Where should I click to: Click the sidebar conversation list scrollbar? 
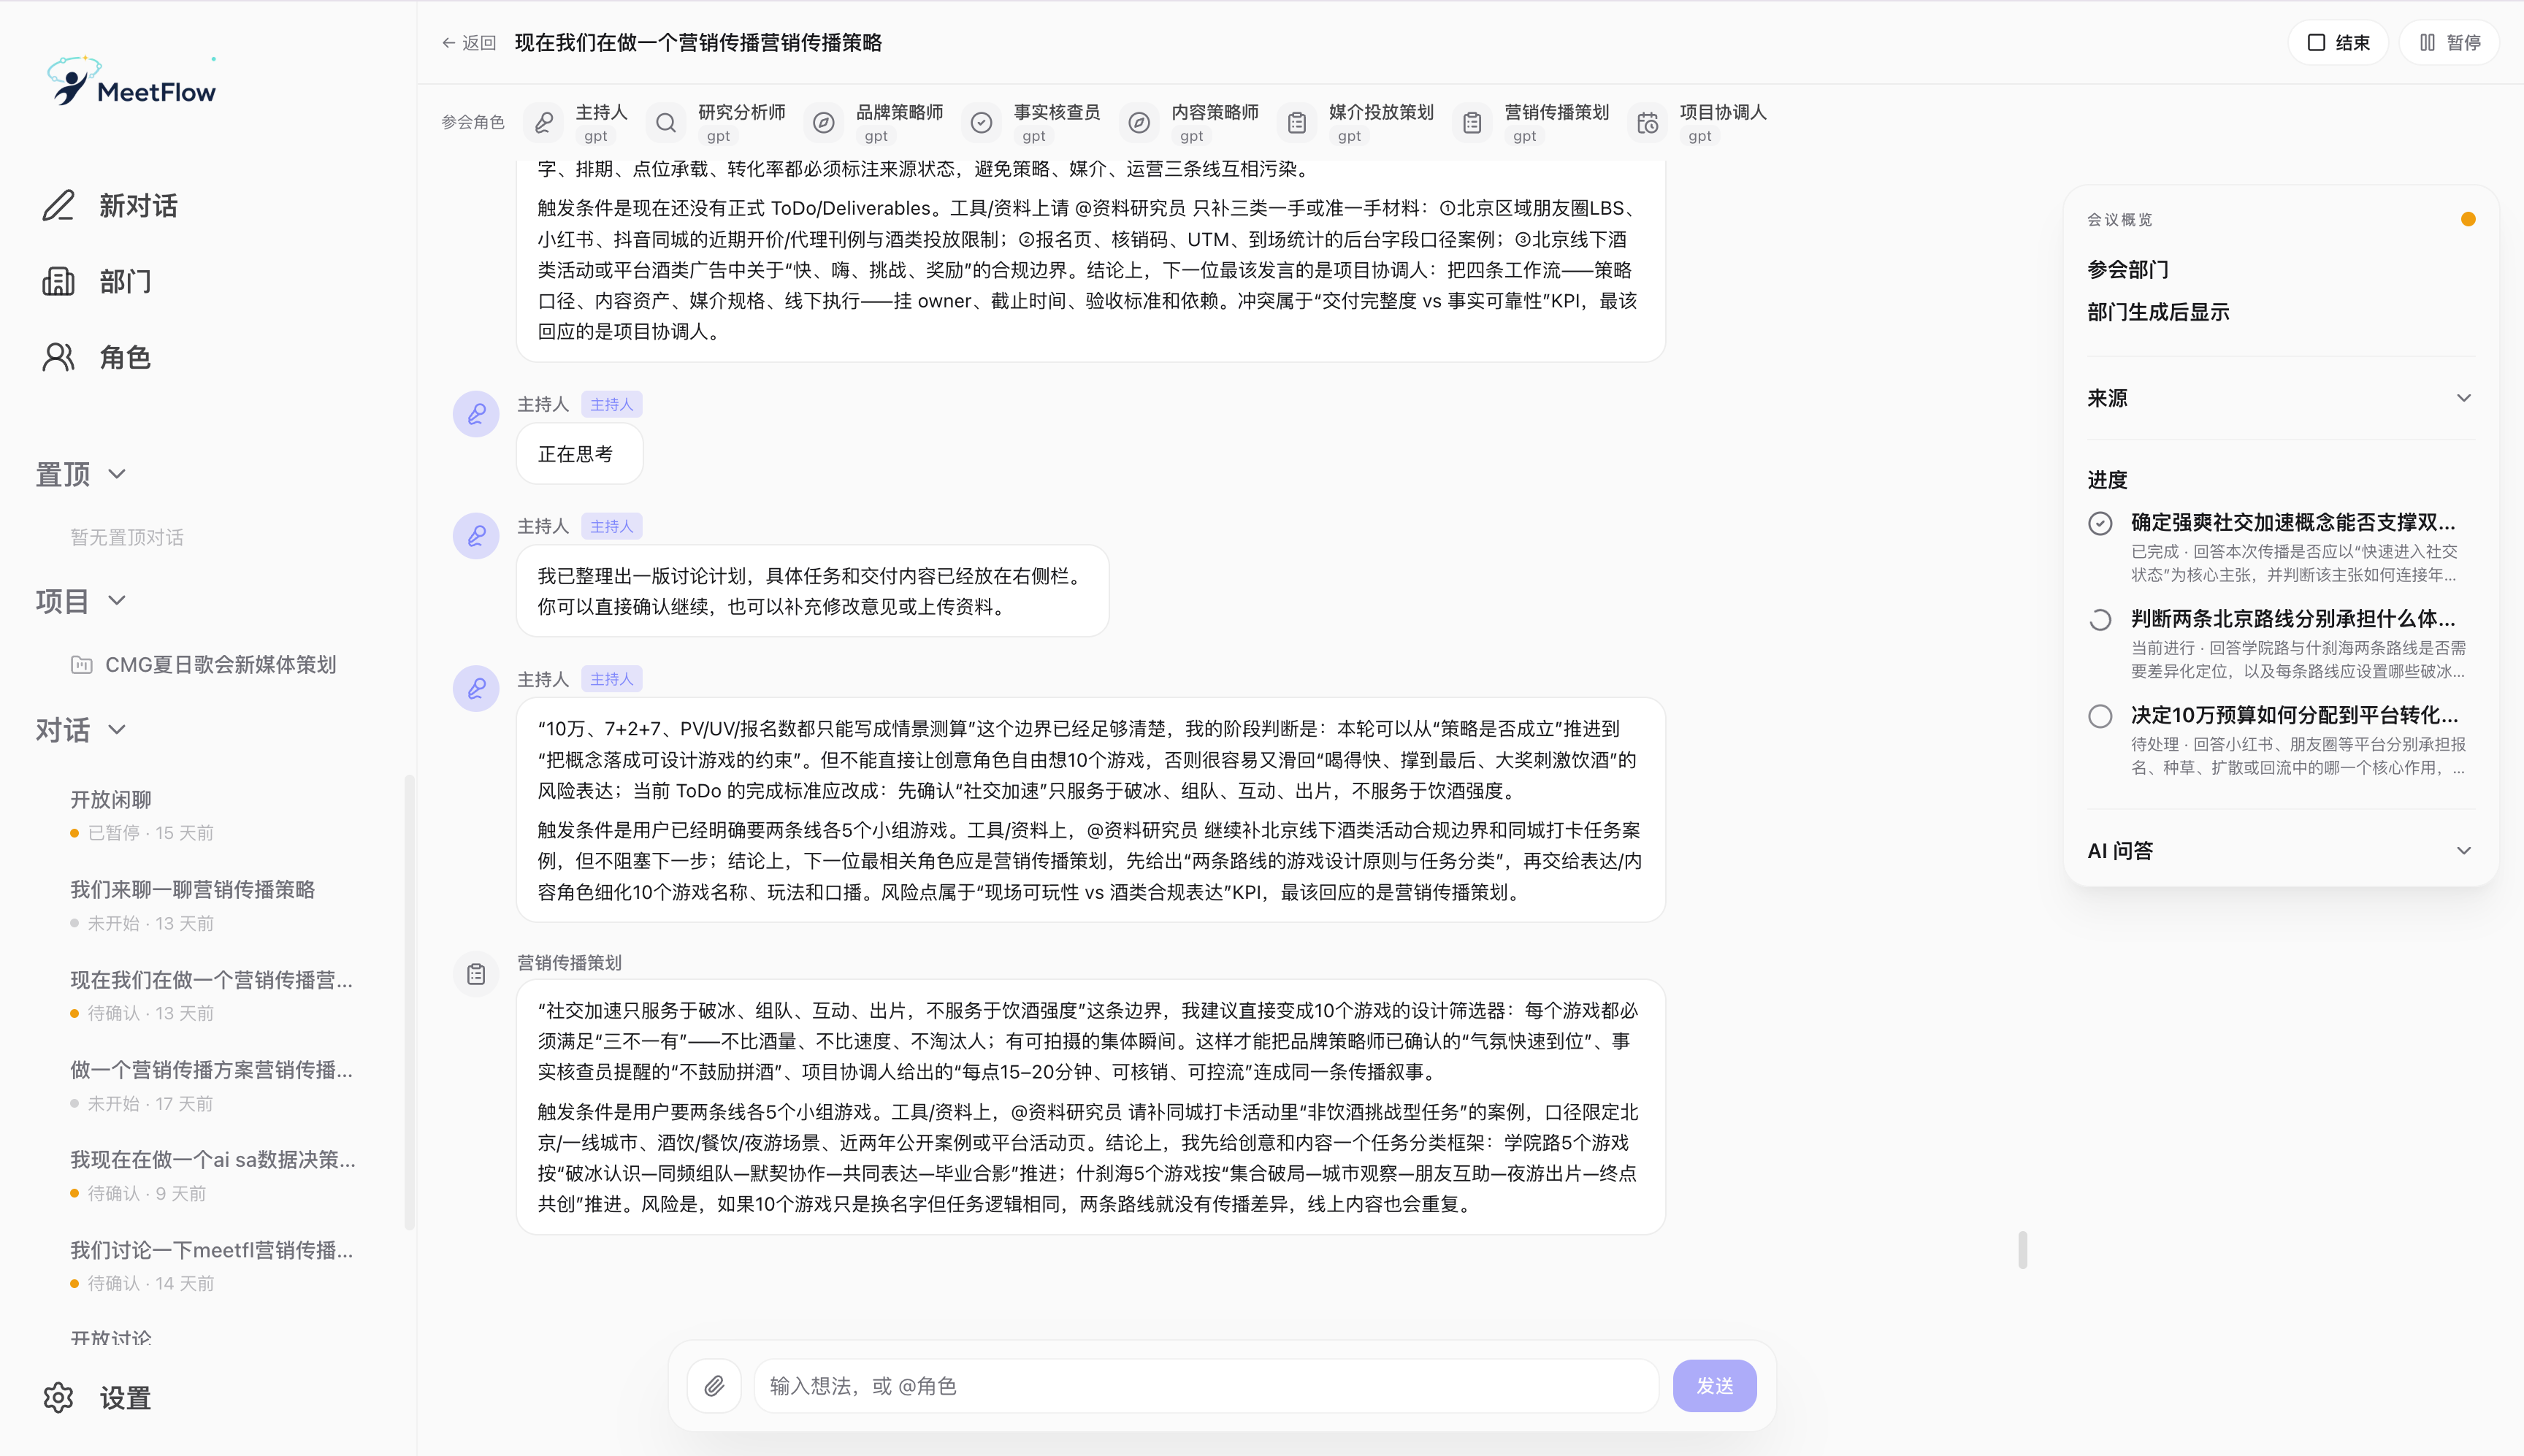click(x=409, y=1001)
